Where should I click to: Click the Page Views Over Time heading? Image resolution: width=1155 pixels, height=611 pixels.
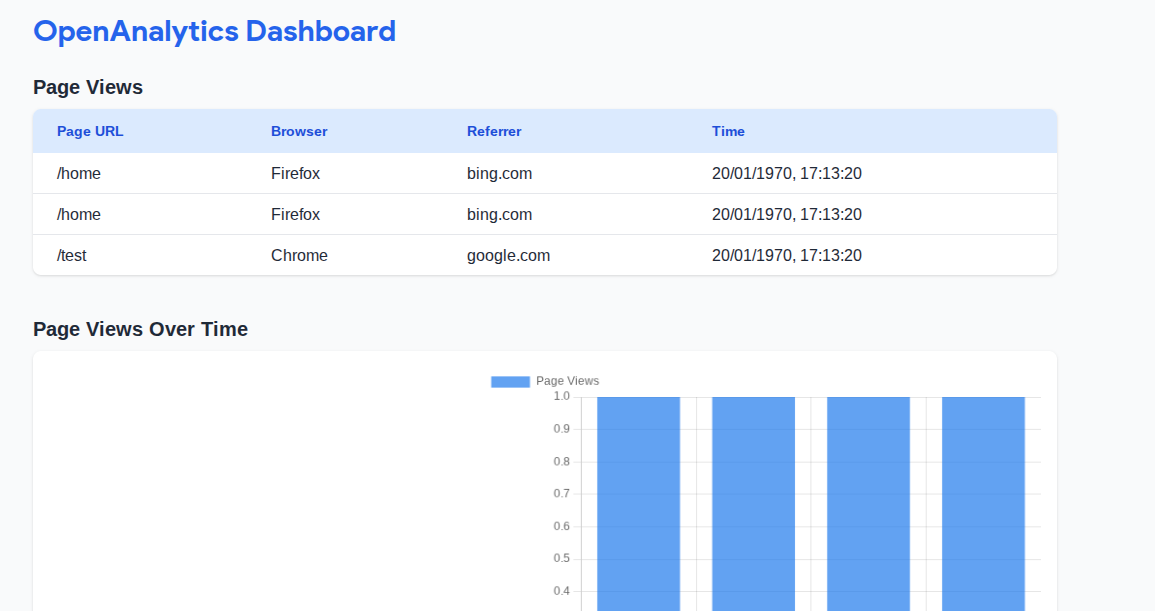pos(140,329)
